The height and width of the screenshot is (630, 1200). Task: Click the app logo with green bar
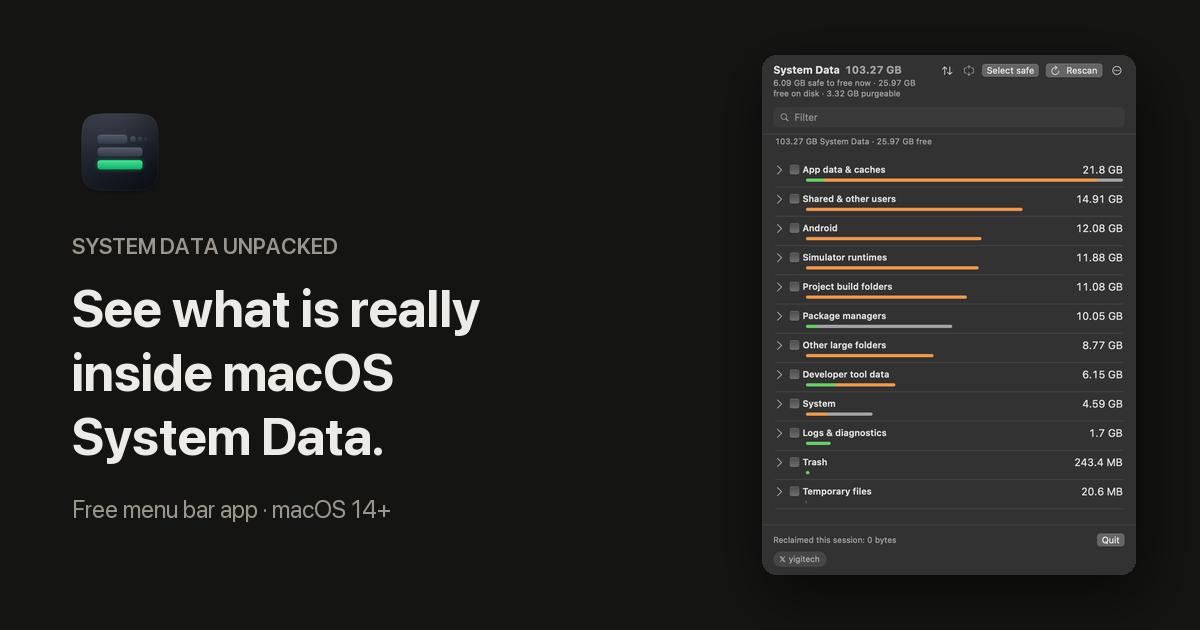click(120, 152)
